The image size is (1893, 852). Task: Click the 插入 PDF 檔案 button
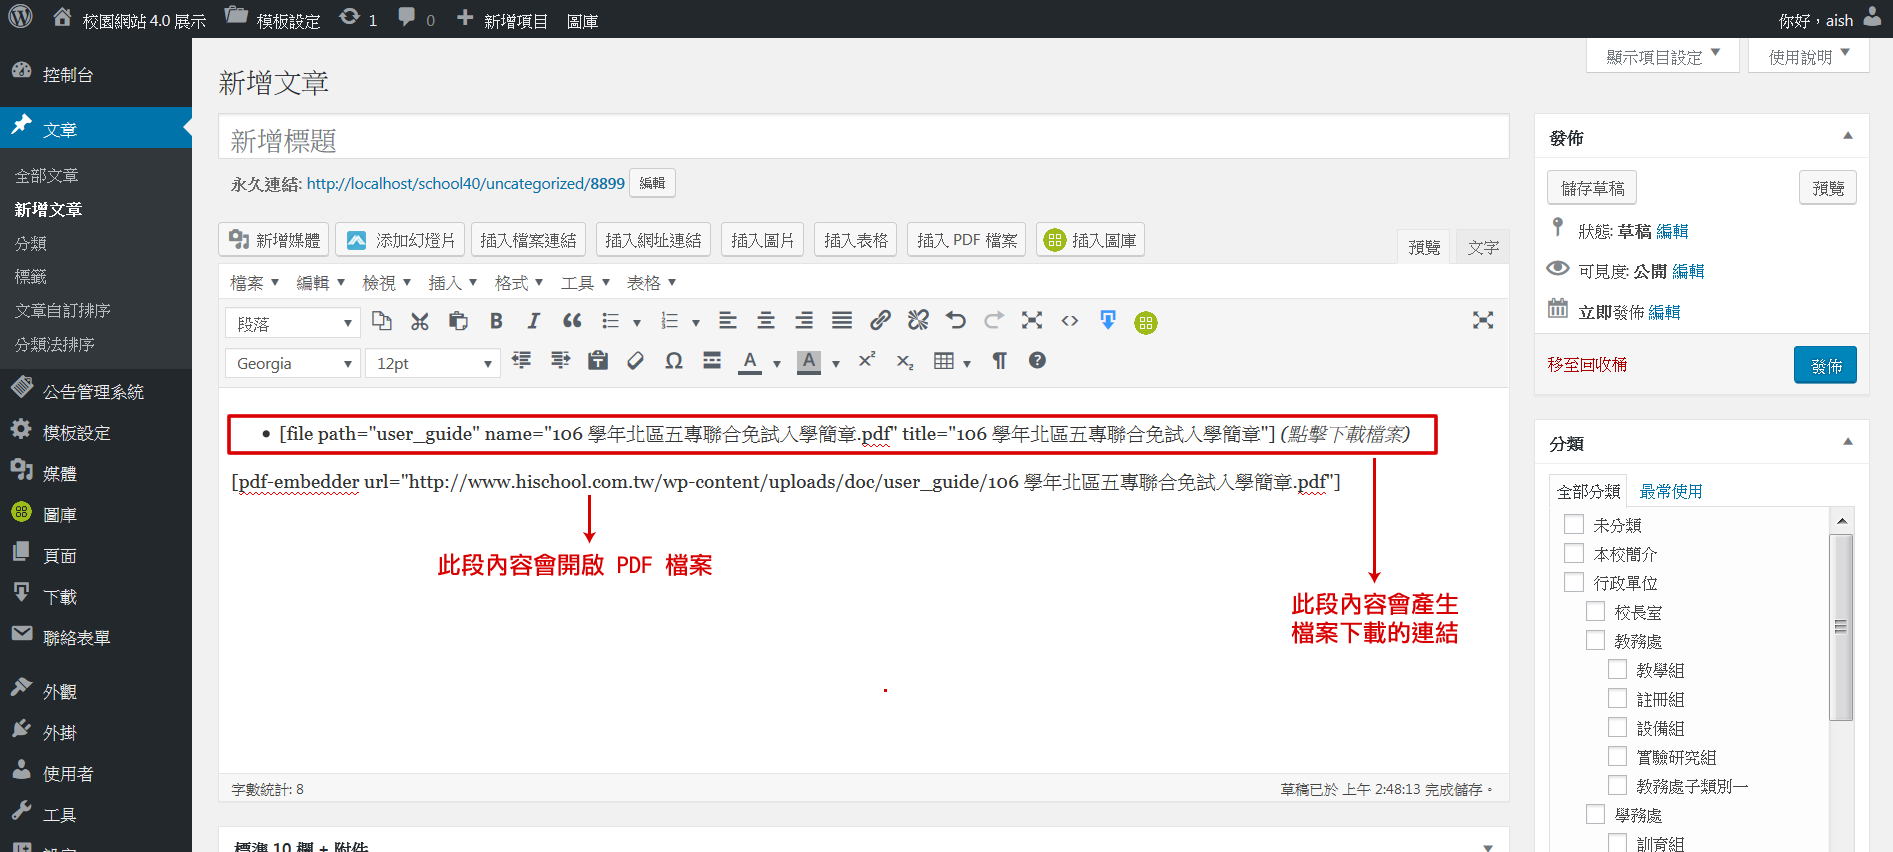coord(966,240)
